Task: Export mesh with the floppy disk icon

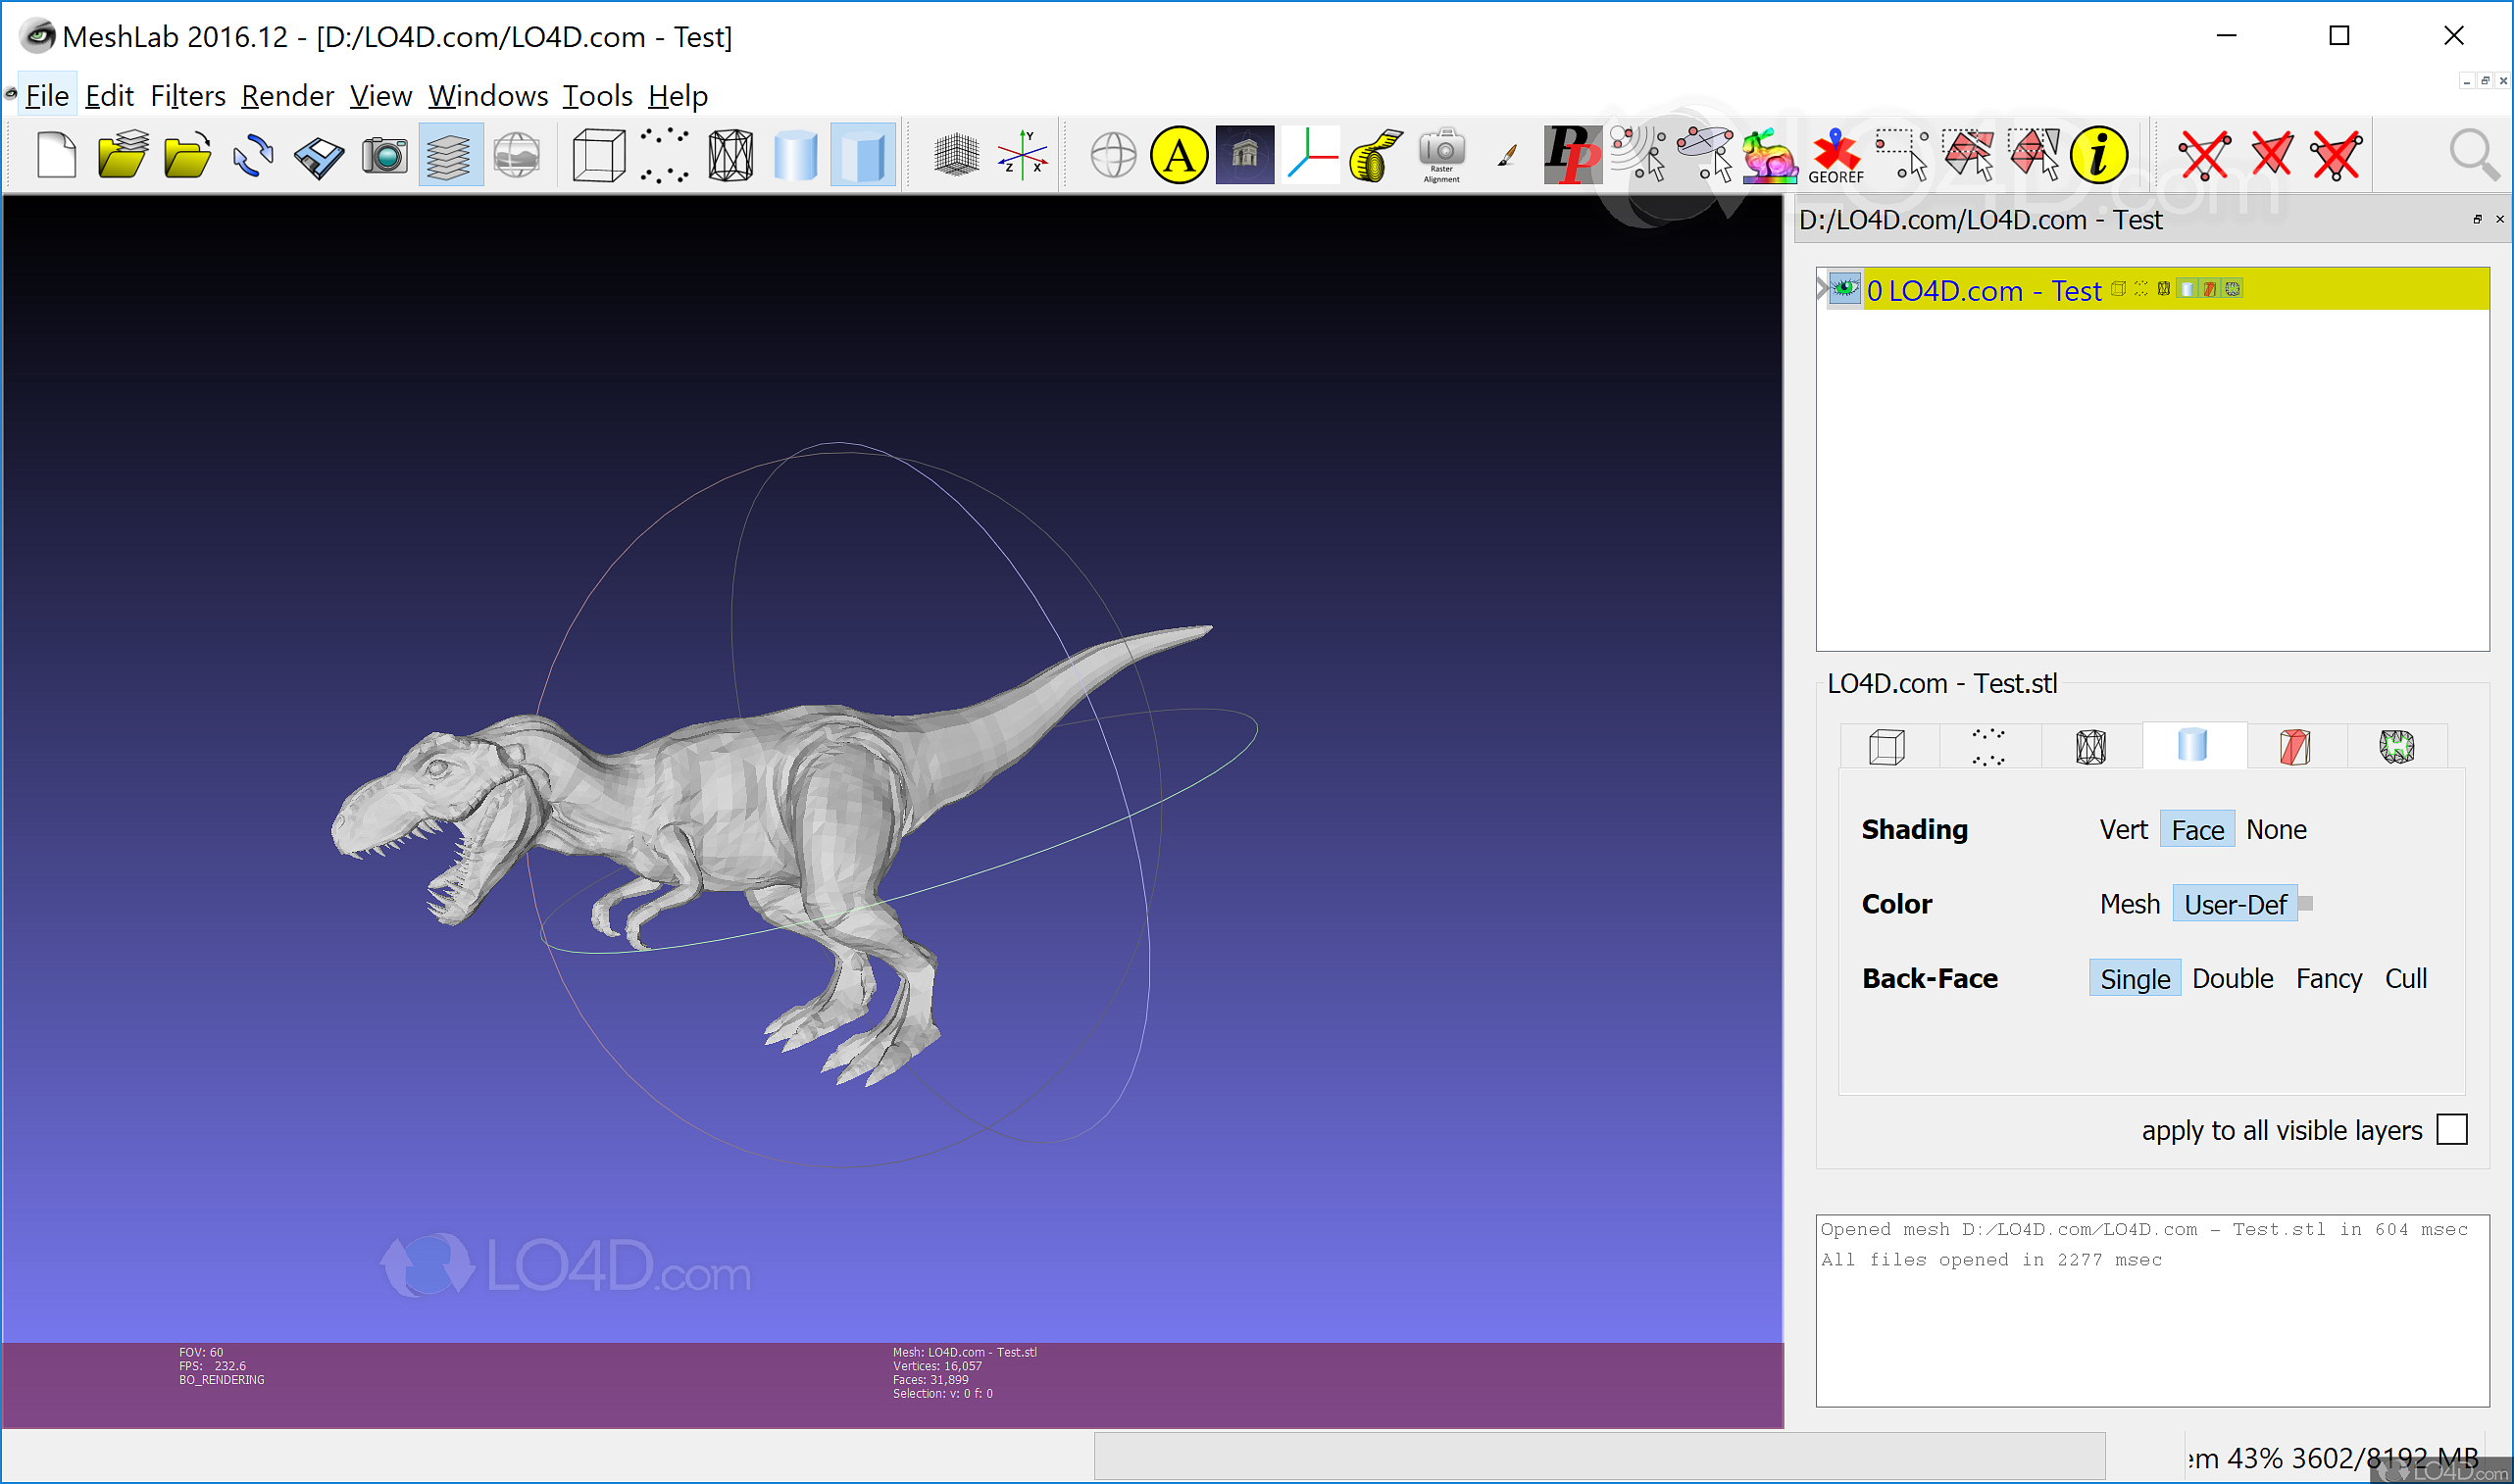Action: click(x=319, y=157)
